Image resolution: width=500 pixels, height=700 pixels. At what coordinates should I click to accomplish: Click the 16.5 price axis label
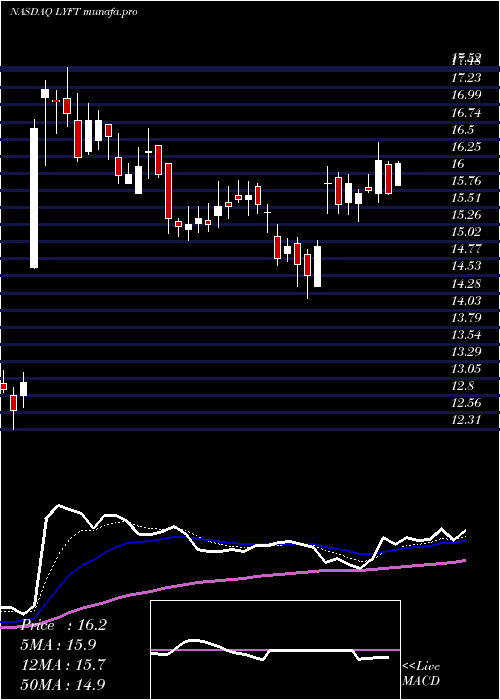point(464,130)
